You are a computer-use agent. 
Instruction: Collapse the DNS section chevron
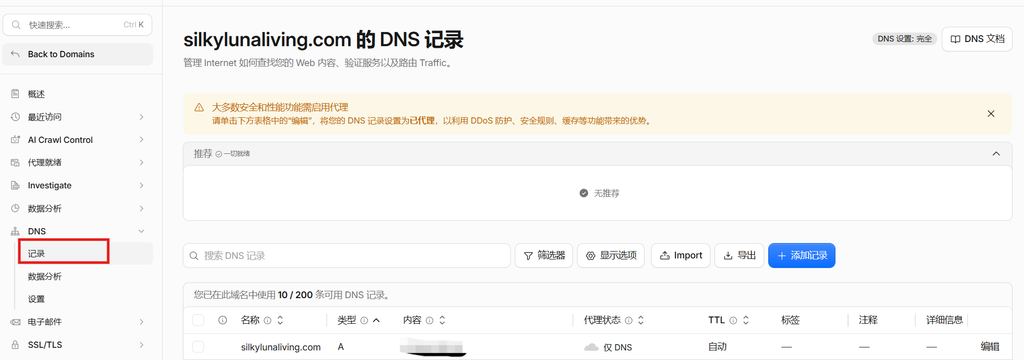pos(142,231)
